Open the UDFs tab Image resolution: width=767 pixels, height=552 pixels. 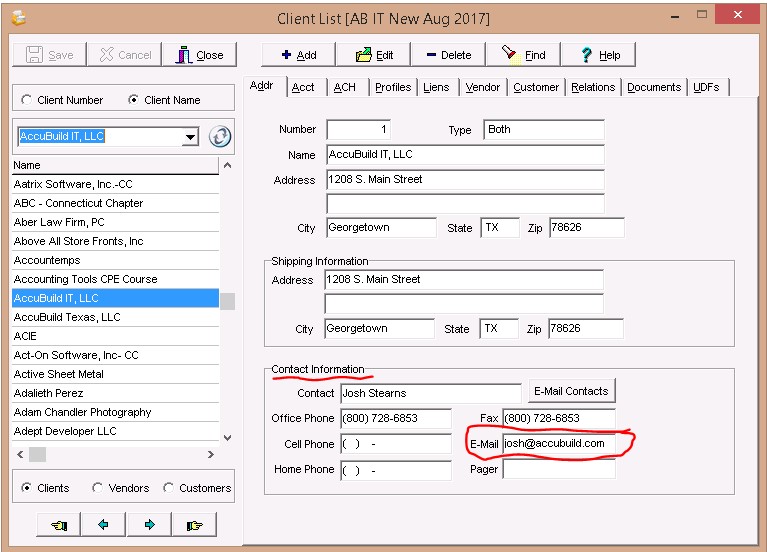[x=706, y=87]
